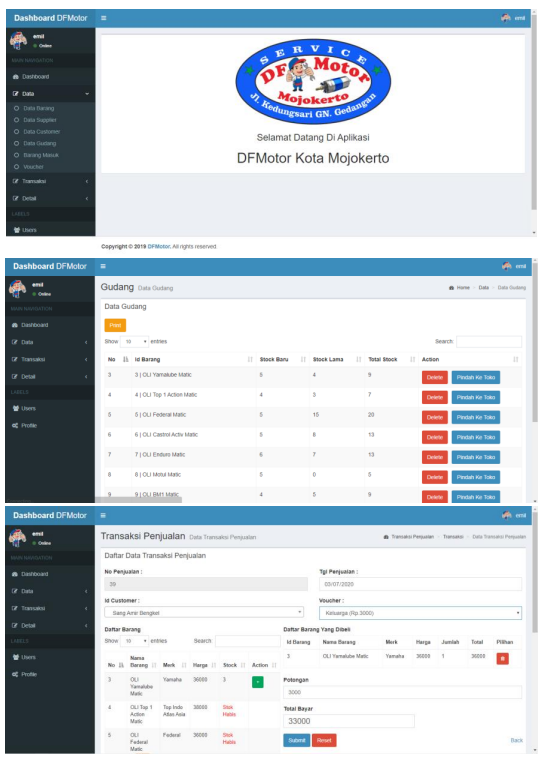Click Tgl Penjualan date field
Viewport: 547px width, 775px height.
pyautogui.click(x=421, y=584)
